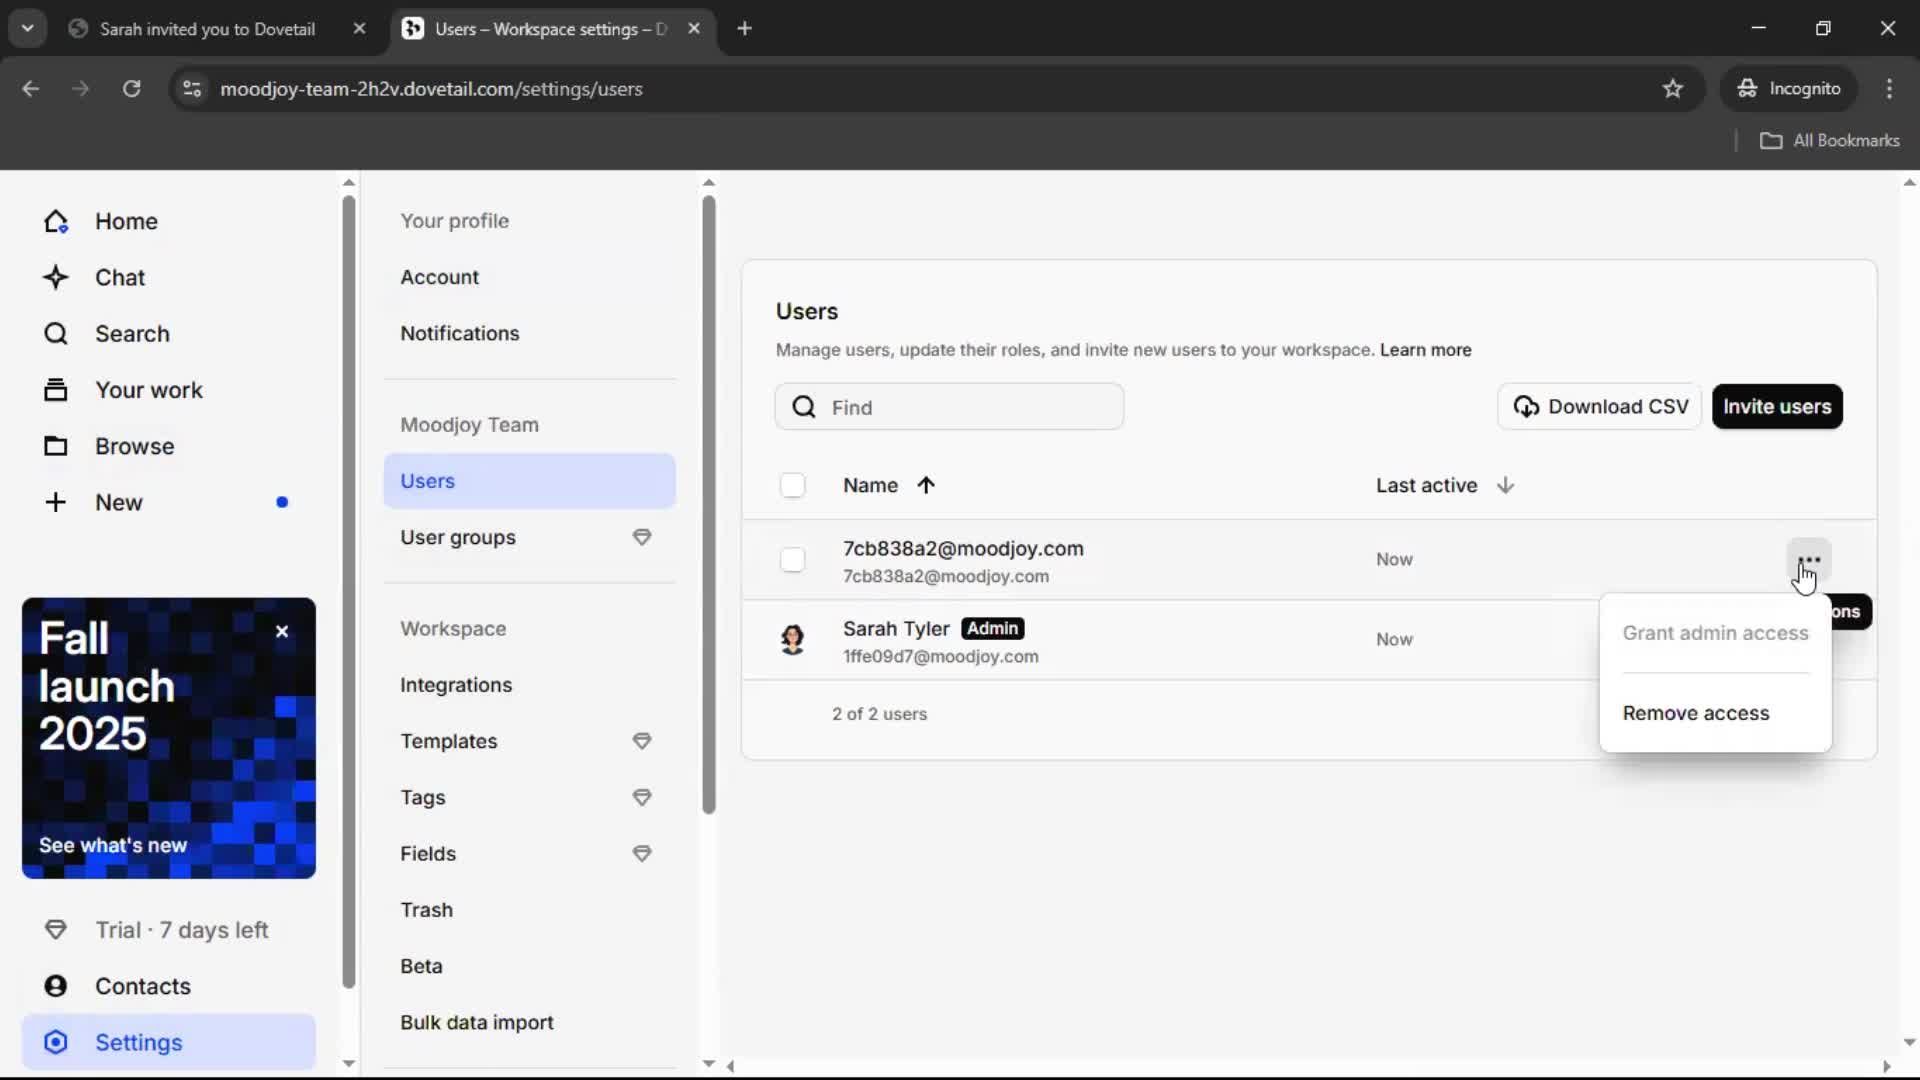
Task: Open the Learn more link
Action: pyautogui.click(x=1425, y=350)
